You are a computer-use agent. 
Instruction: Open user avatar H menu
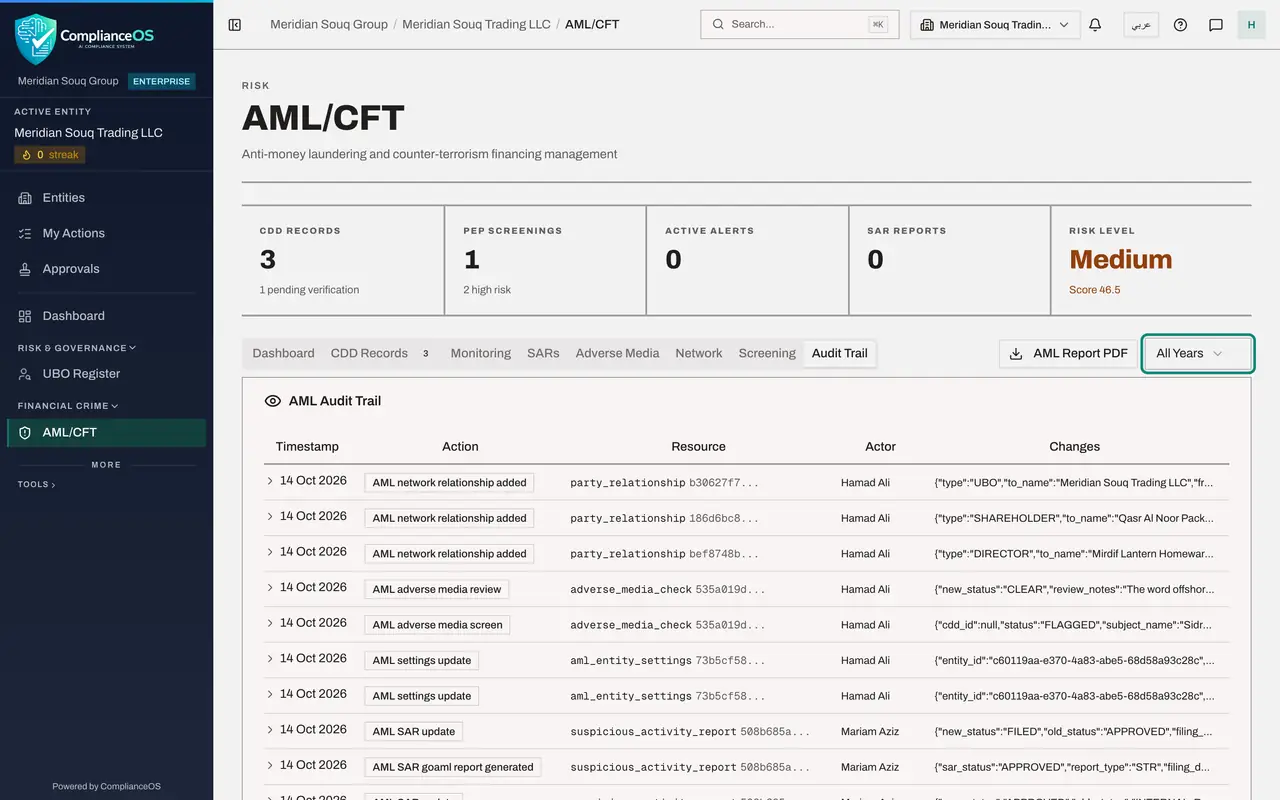1251,24
